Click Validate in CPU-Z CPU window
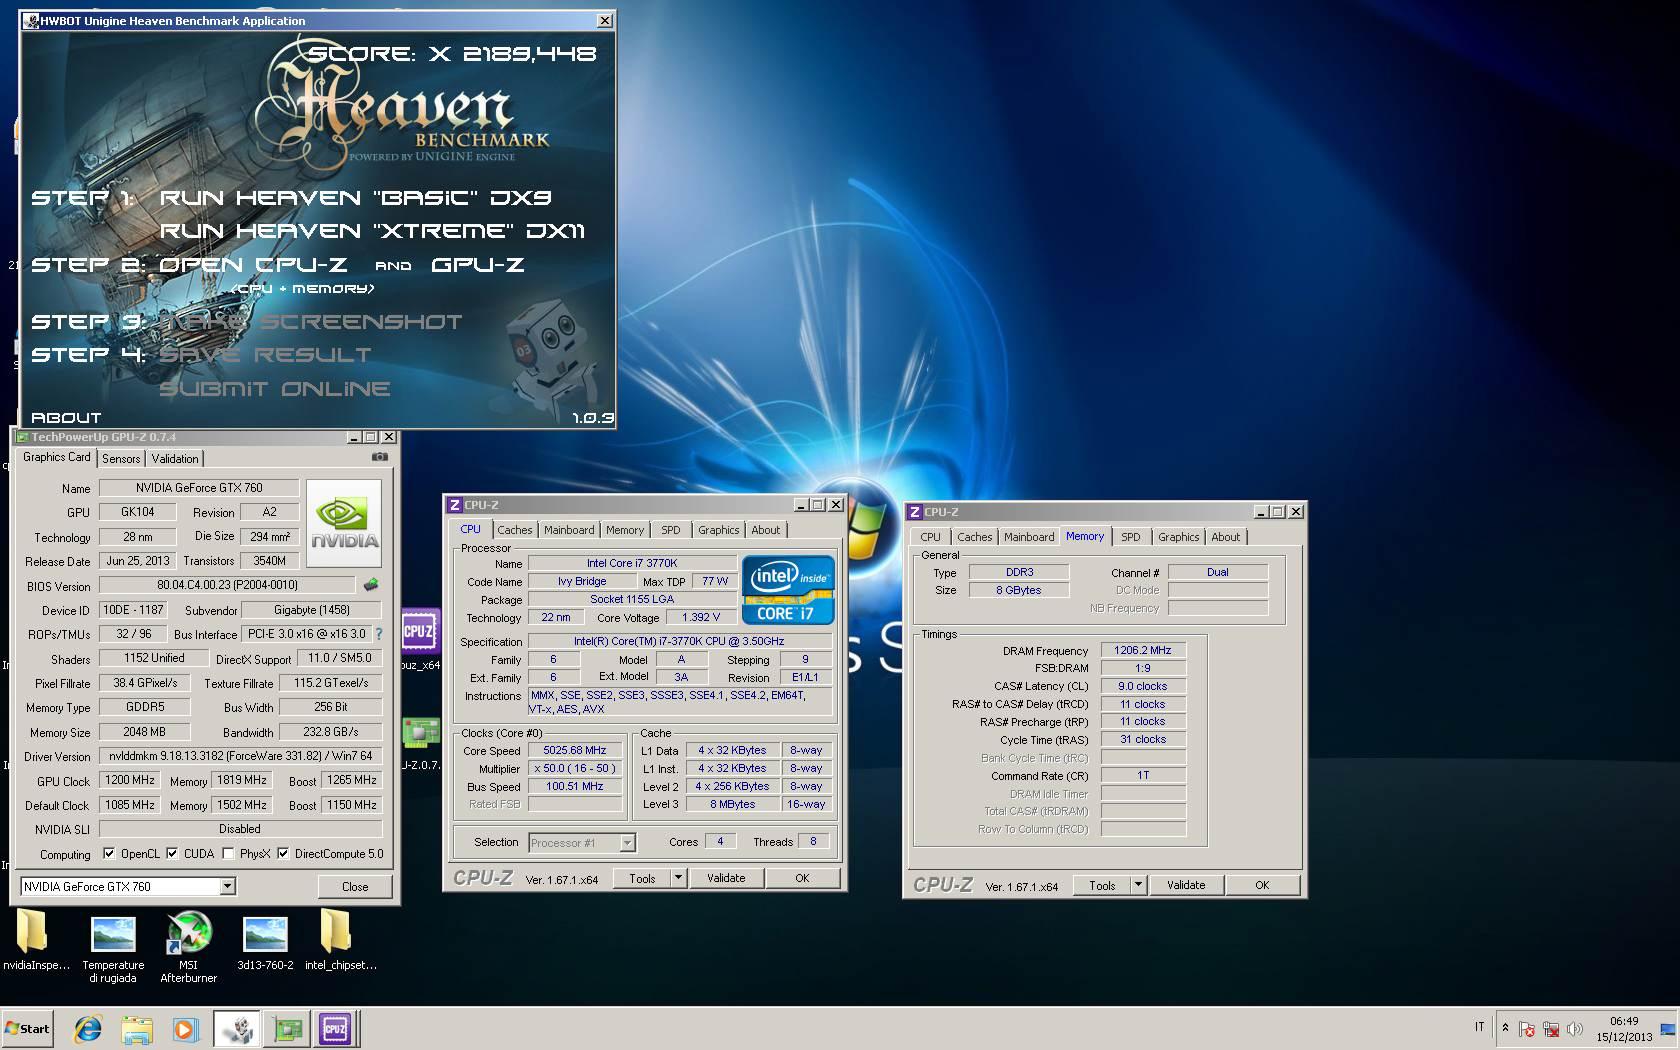Viewport: 1680px width, 1050px height. [x=726, y=878]
